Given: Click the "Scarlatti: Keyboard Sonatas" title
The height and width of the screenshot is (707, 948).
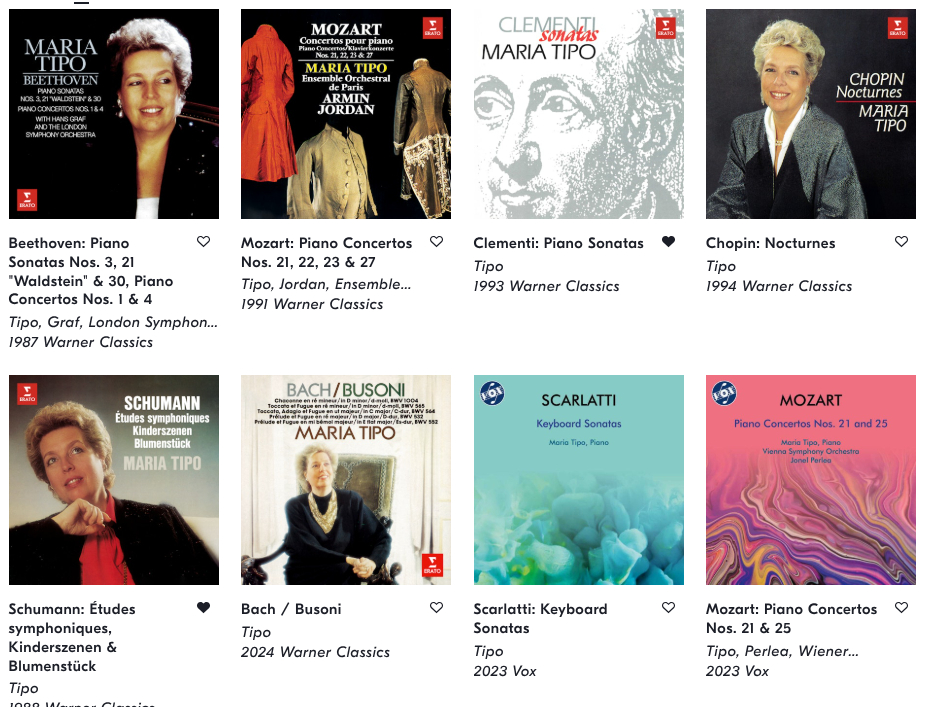Looking at the screenshot, I should pos(541,619).
